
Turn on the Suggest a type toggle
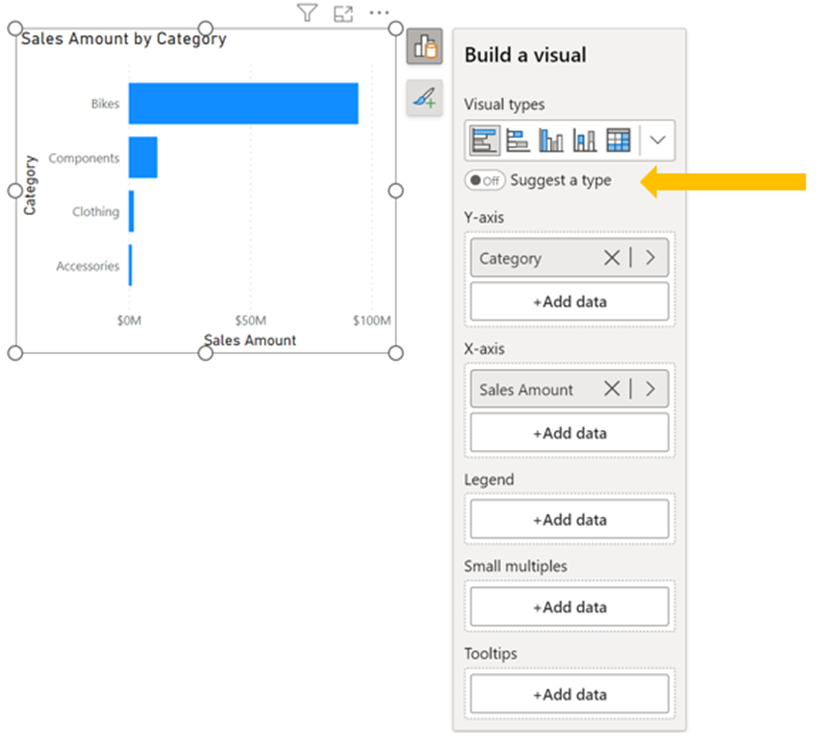coord(485,181)
